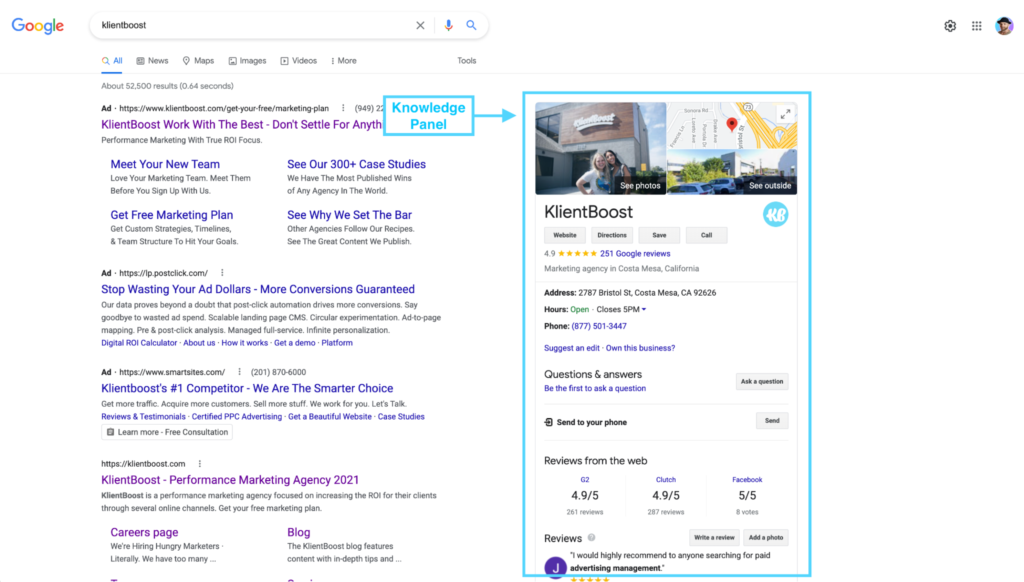Click in the klientboost search field
Viewport: 1024px width, 582px height.
click(x=250, y=26)
